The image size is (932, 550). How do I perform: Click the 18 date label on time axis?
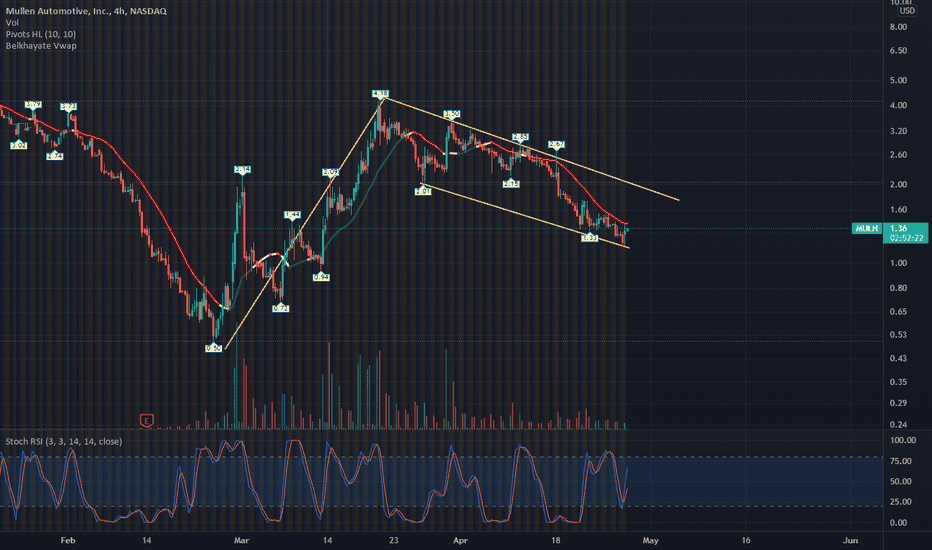(555, 540)
